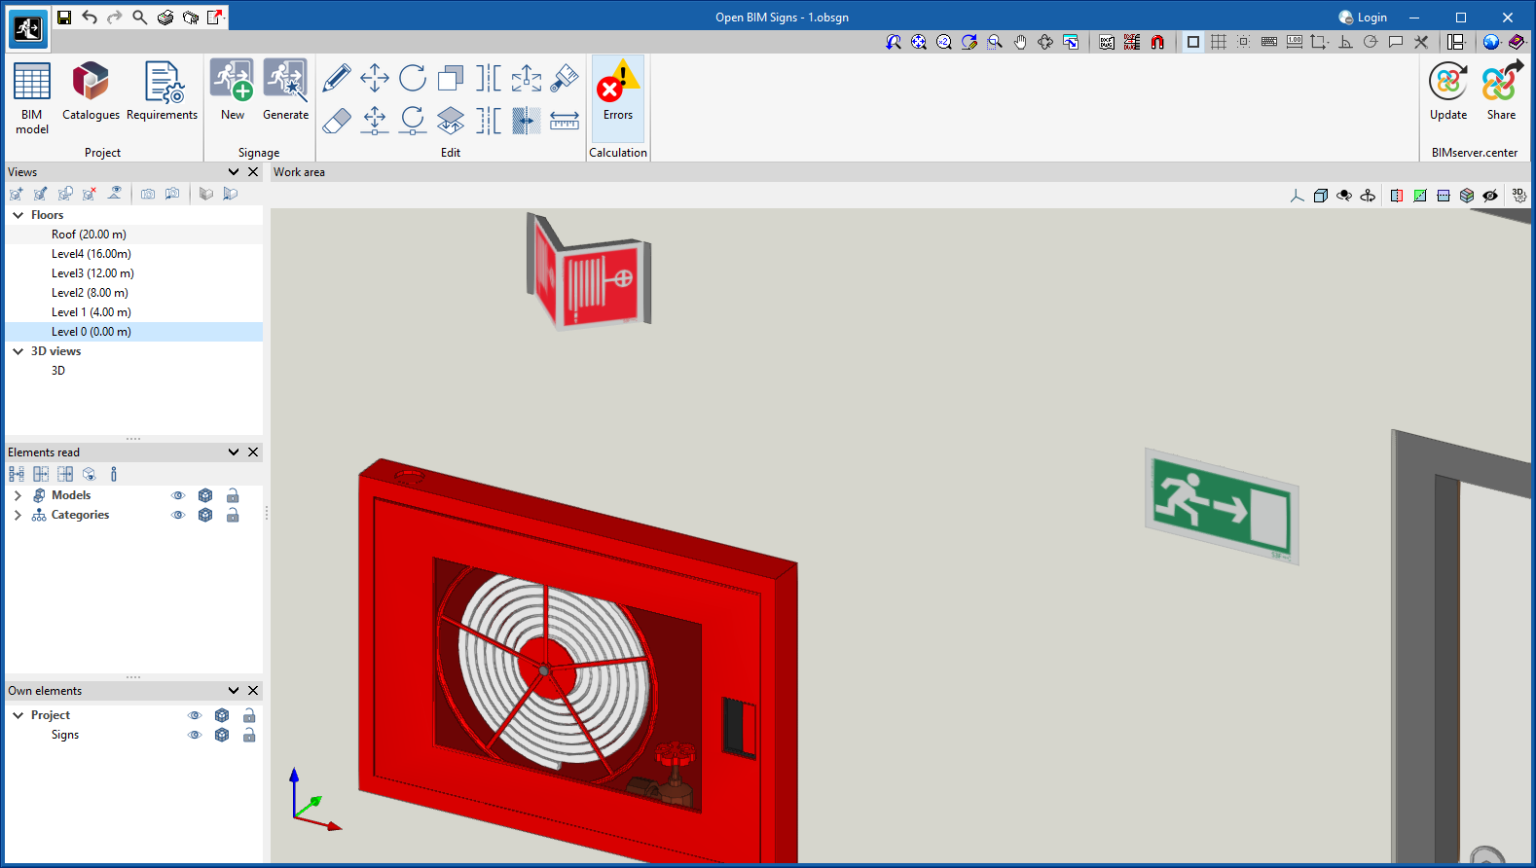Click the Update button for BIMserver.center
The image size is (1536, 868).
[1447, 88]
